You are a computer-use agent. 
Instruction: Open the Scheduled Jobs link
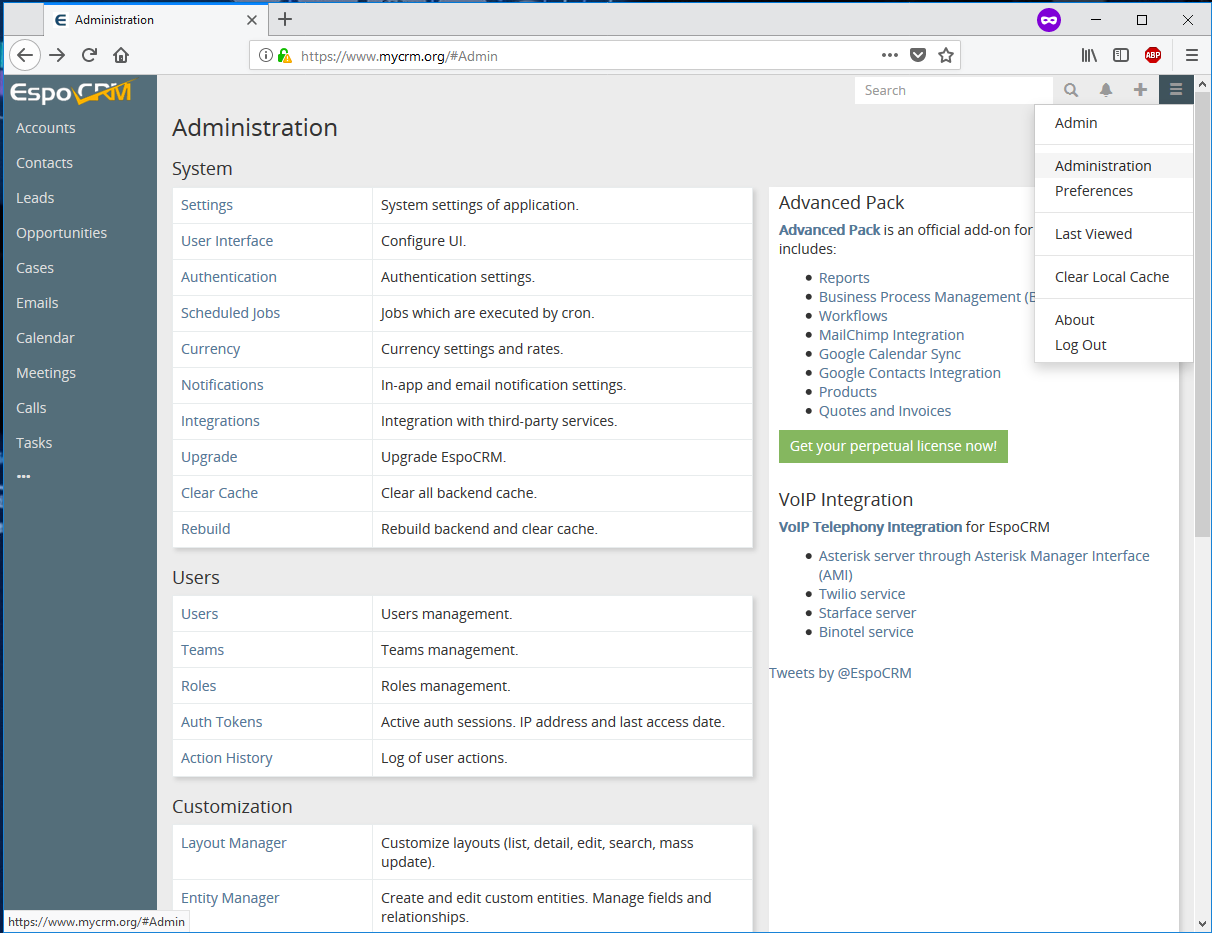(x=230, y=313)
